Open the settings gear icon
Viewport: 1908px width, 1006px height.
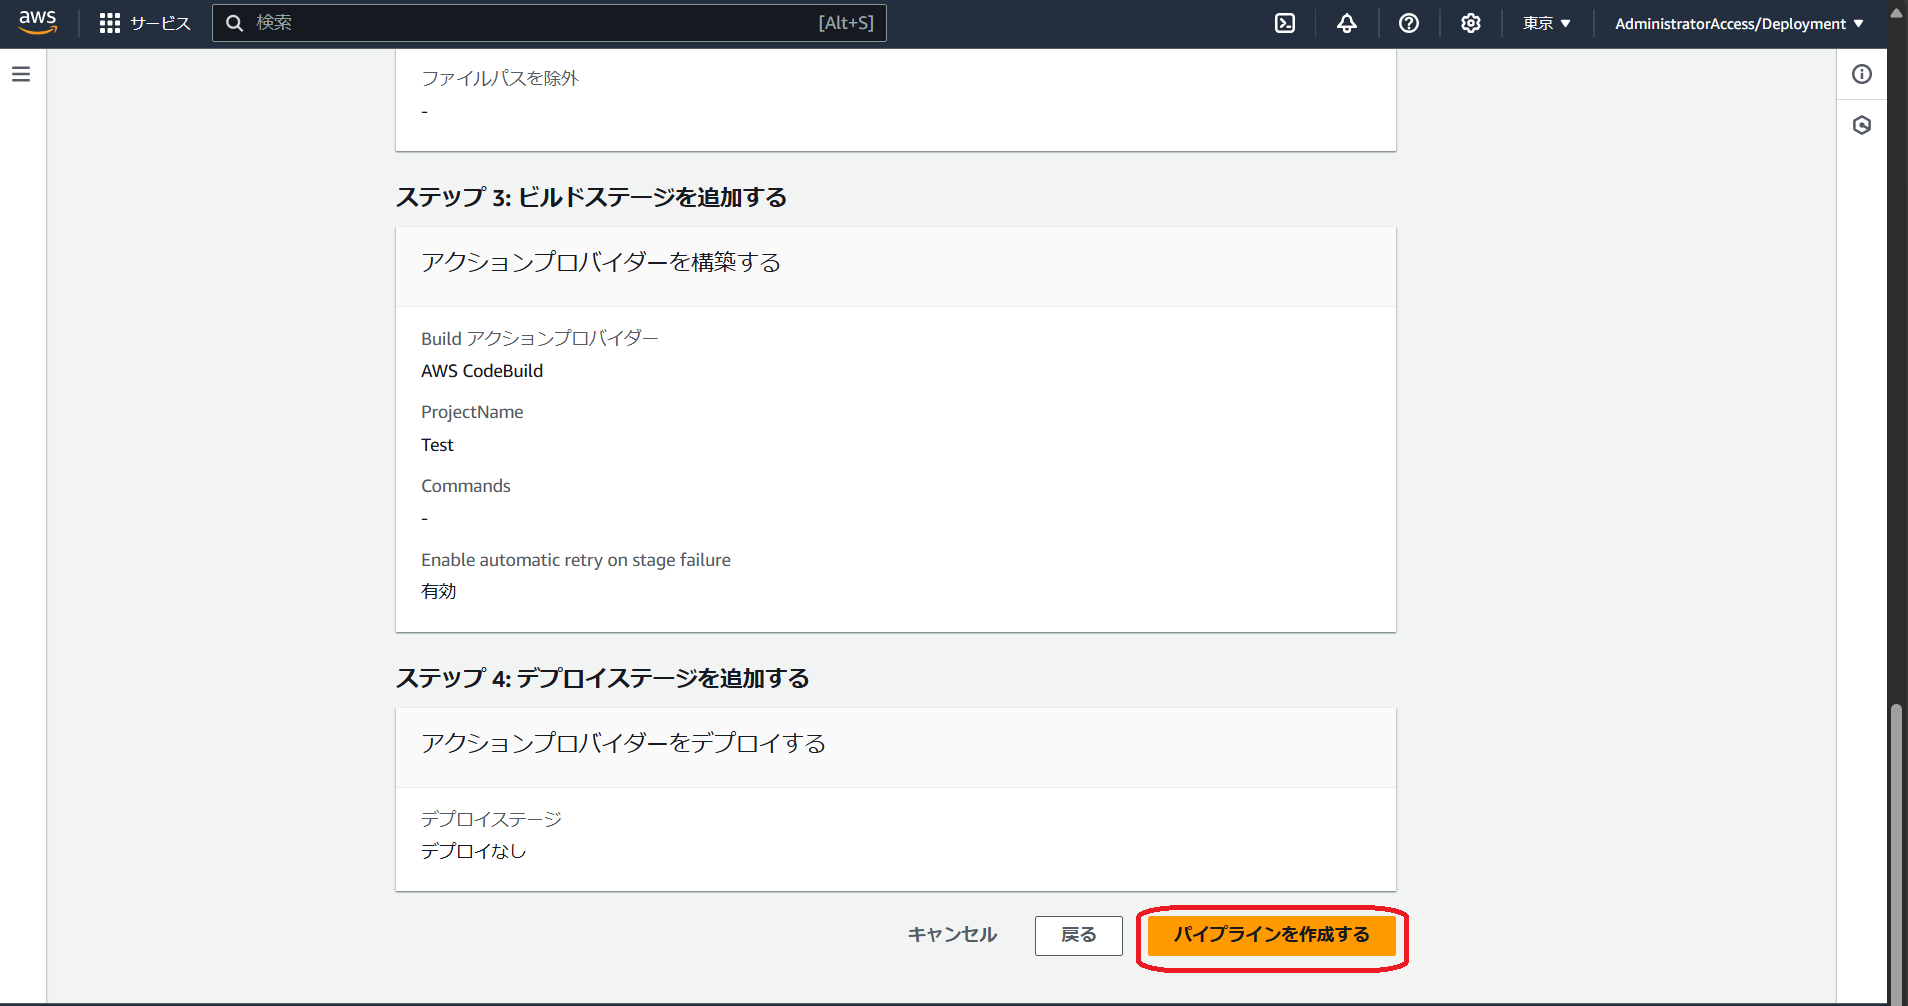tap(1470, 22)
